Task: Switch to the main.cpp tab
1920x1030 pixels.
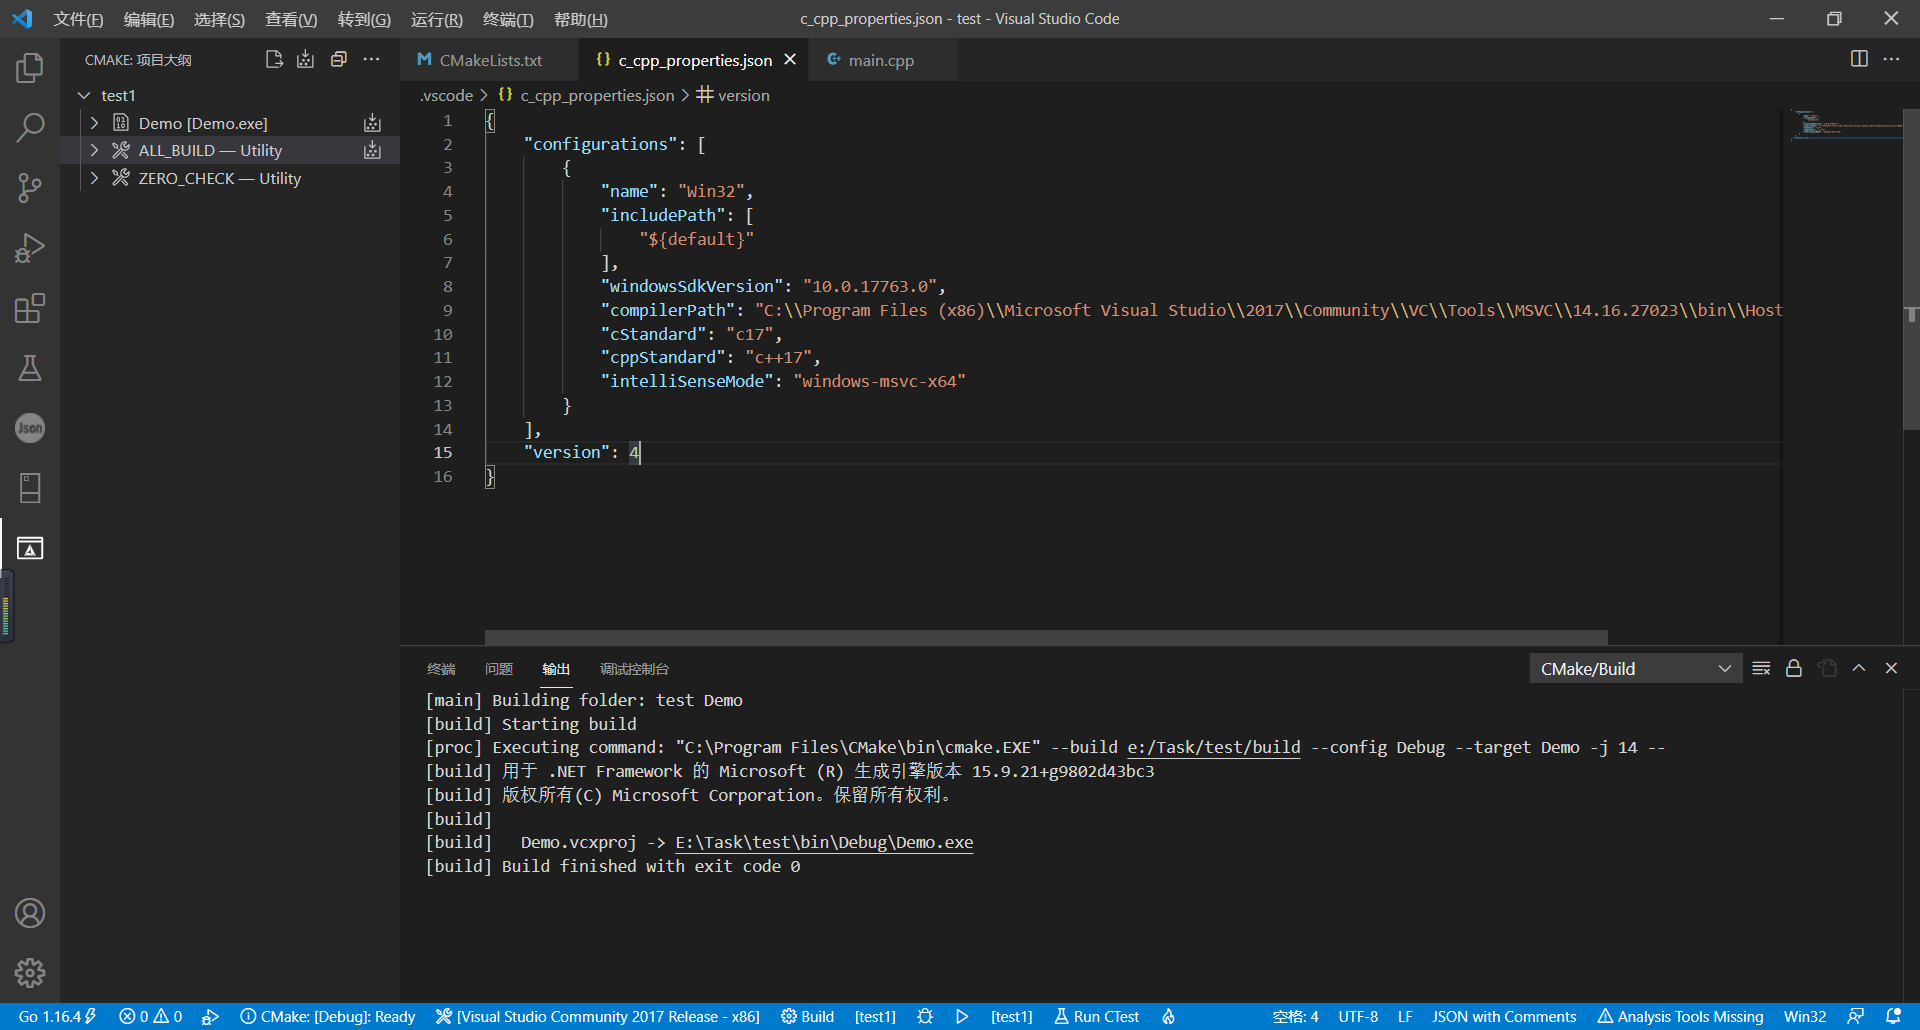Action: pos(880,60)
